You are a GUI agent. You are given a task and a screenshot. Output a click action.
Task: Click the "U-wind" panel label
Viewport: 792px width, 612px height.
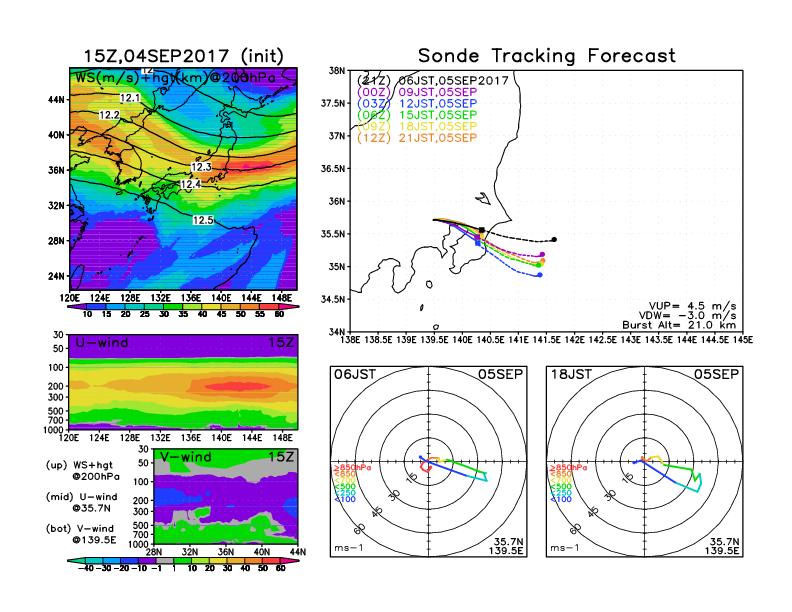coord(102,343)
